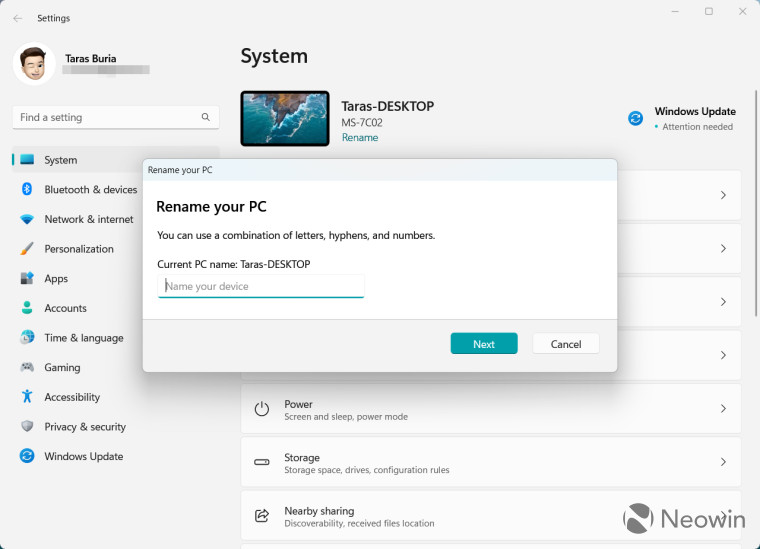Click the MS-7C02 model text
Image resolution: width=760 pixels, height=549 pixels.
tap(362, 123)
